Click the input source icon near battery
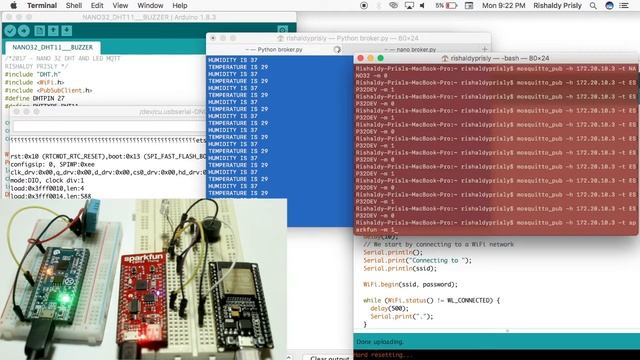The width and height of the screenshot is (640, 360). (469, 6)
